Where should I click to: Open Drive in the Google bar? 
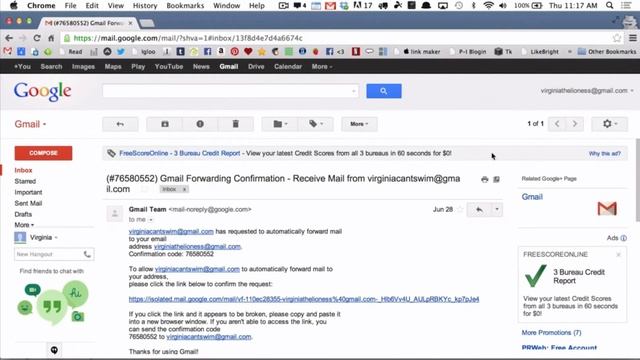click(256, 67)
